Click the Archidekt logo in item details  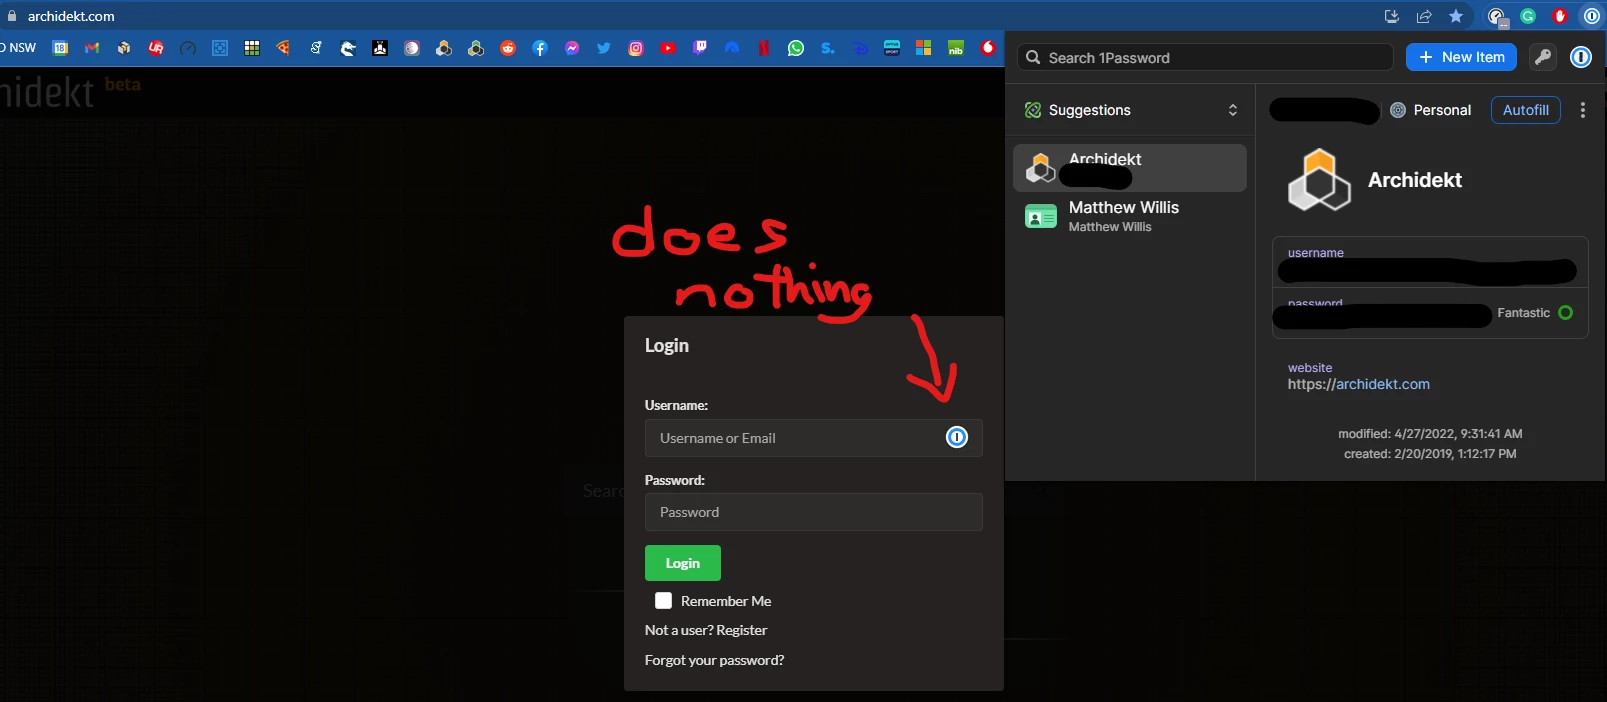pyautogui.click(x=1319, y=180)
